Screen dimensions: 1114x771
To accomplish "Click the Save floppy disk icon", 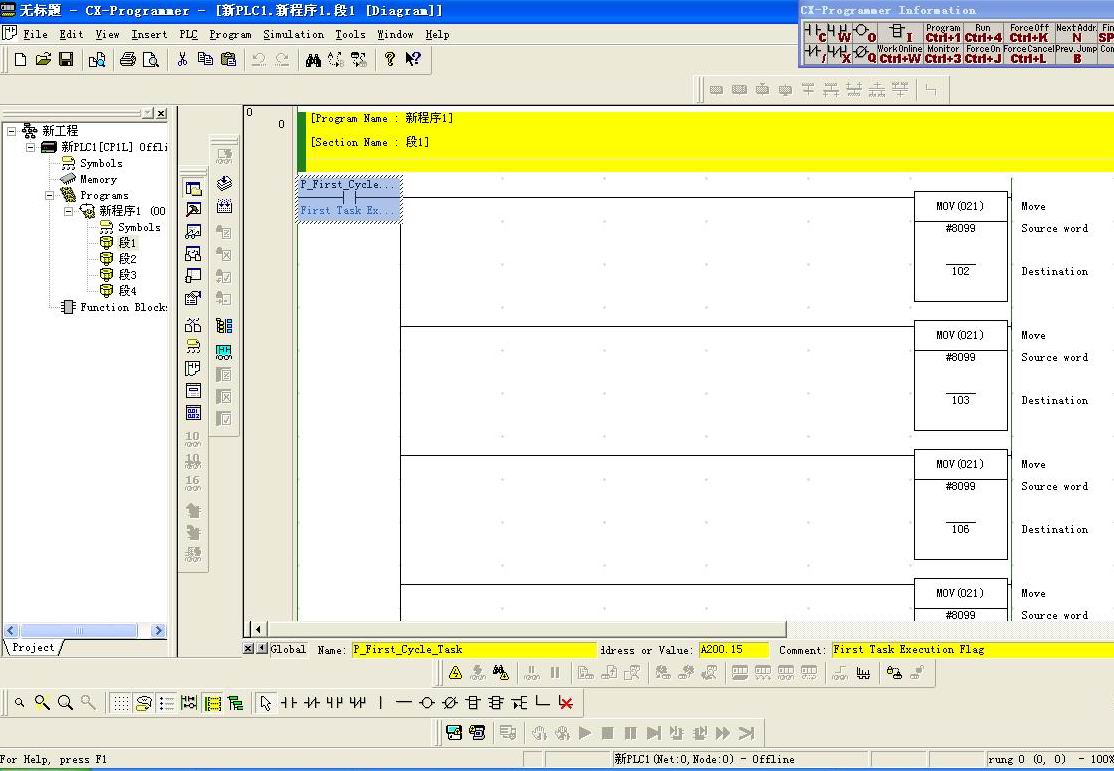I will 66,60.
